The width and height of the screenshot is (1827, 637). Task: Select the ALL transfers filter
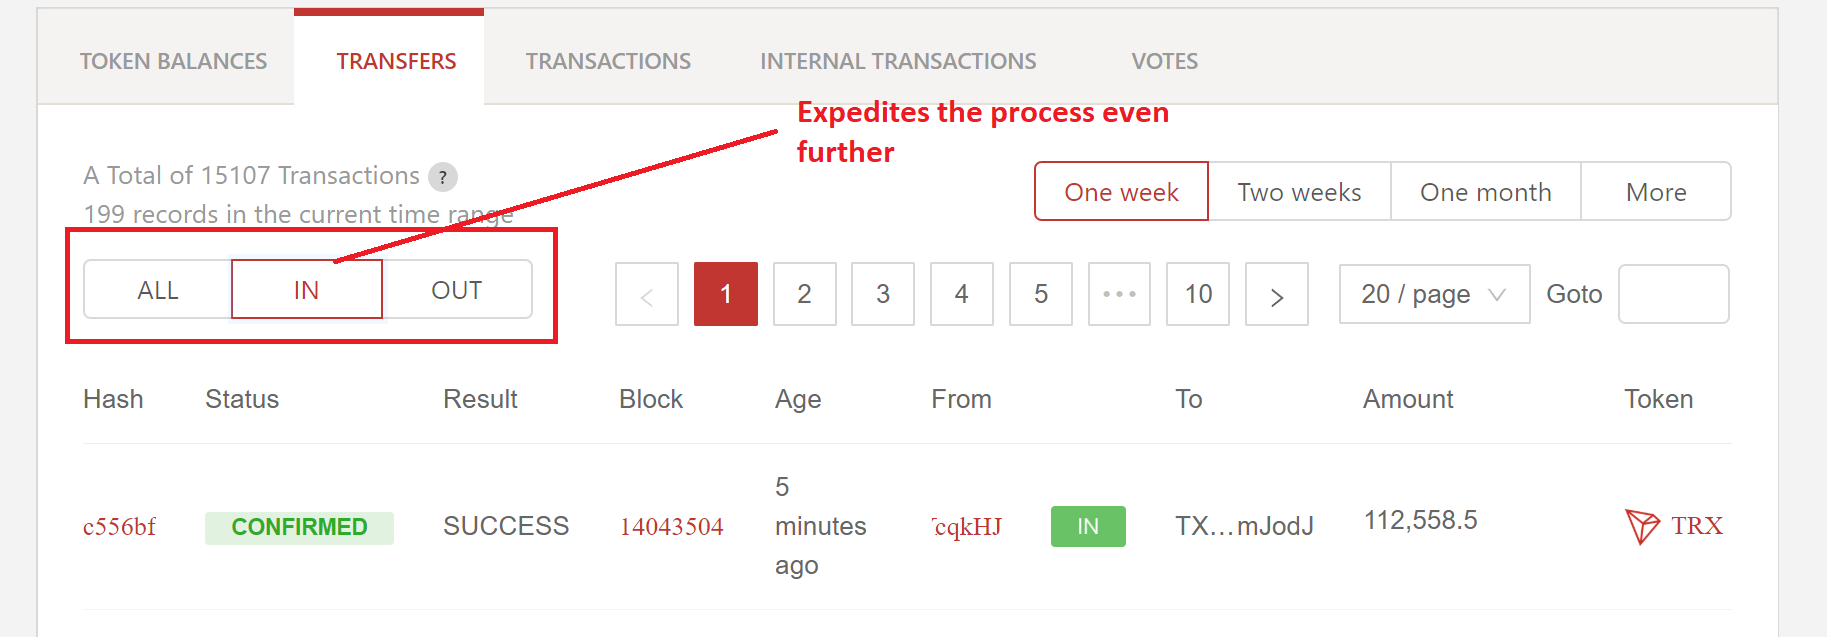click(158, 290)
